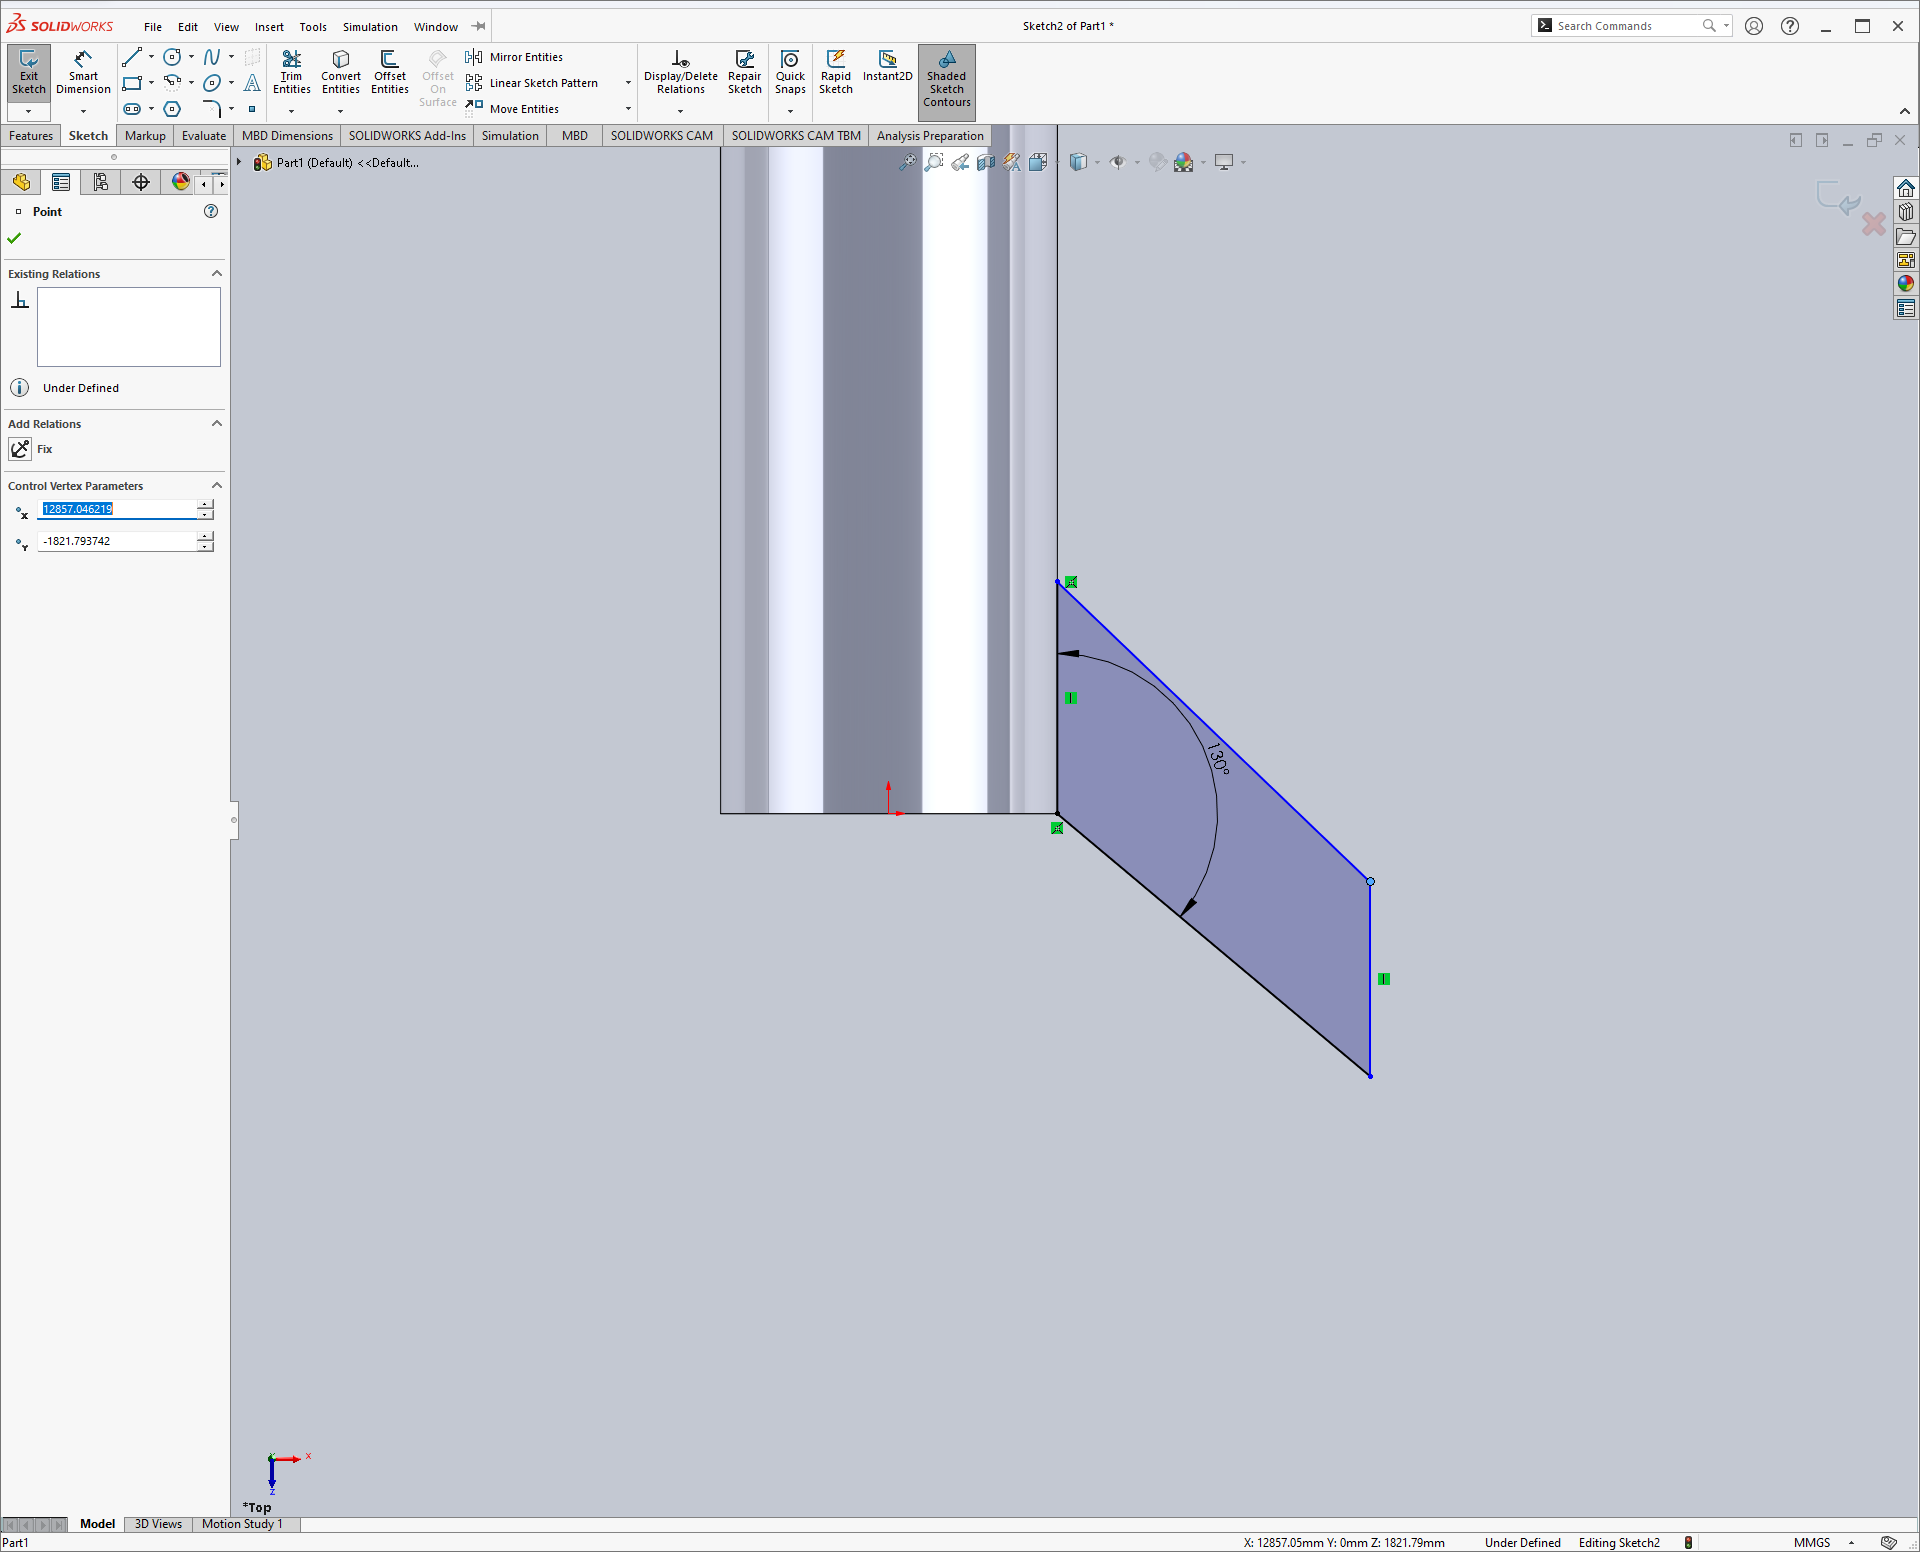Click Trim Entities tool
This screenshot has height=1552, width=1920.
pyautogui.click(x=291, y=72)
